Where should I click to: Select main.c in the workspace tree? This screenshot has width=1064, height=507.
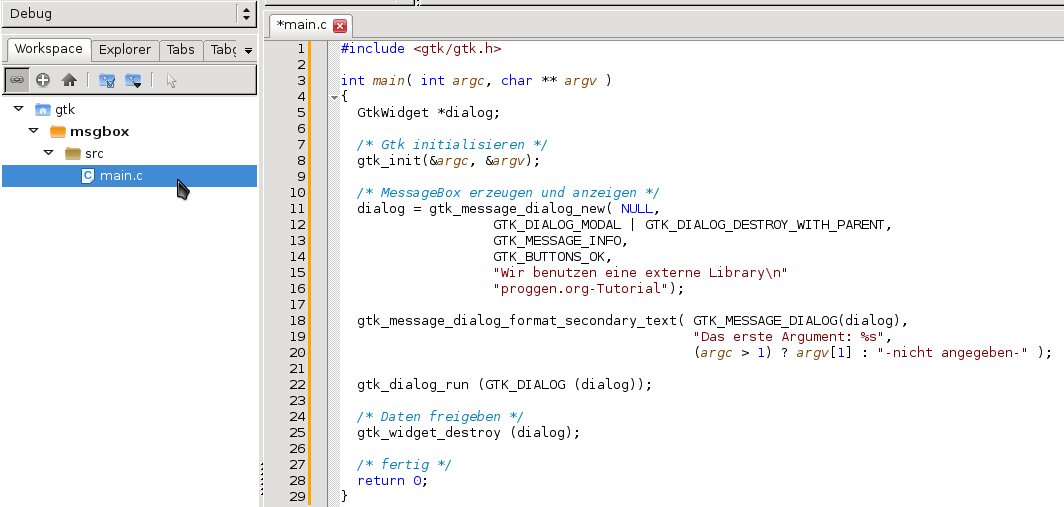(121, 176)
